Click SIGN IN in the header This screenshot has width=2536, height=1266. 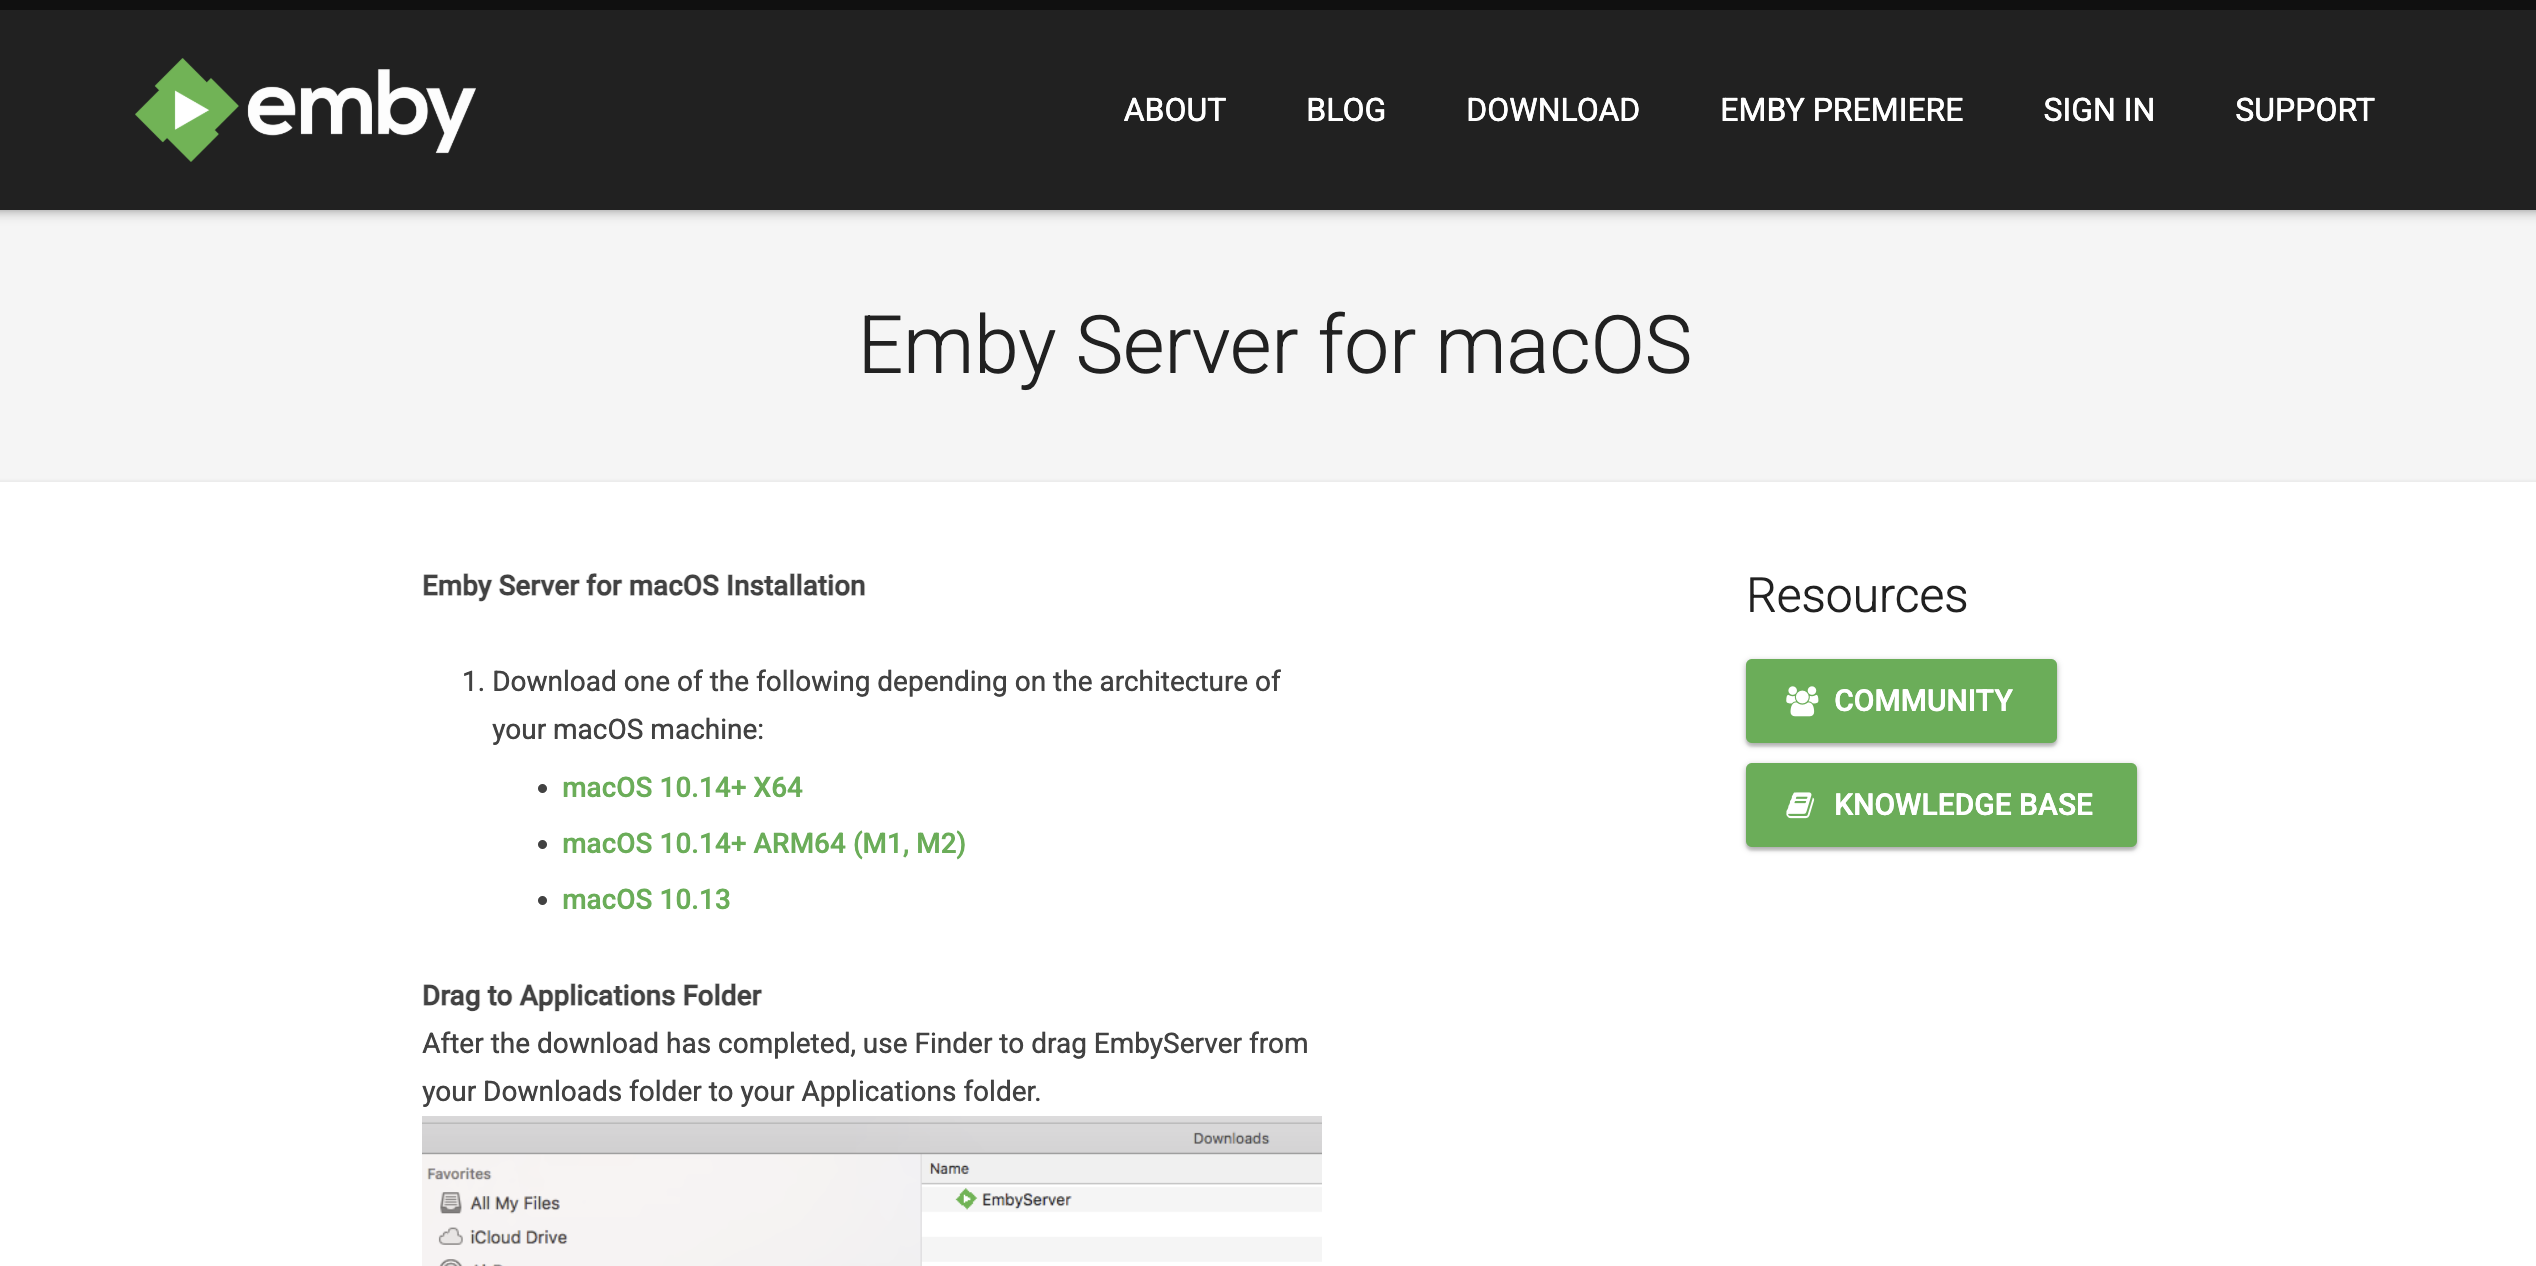pos(2098,110)
